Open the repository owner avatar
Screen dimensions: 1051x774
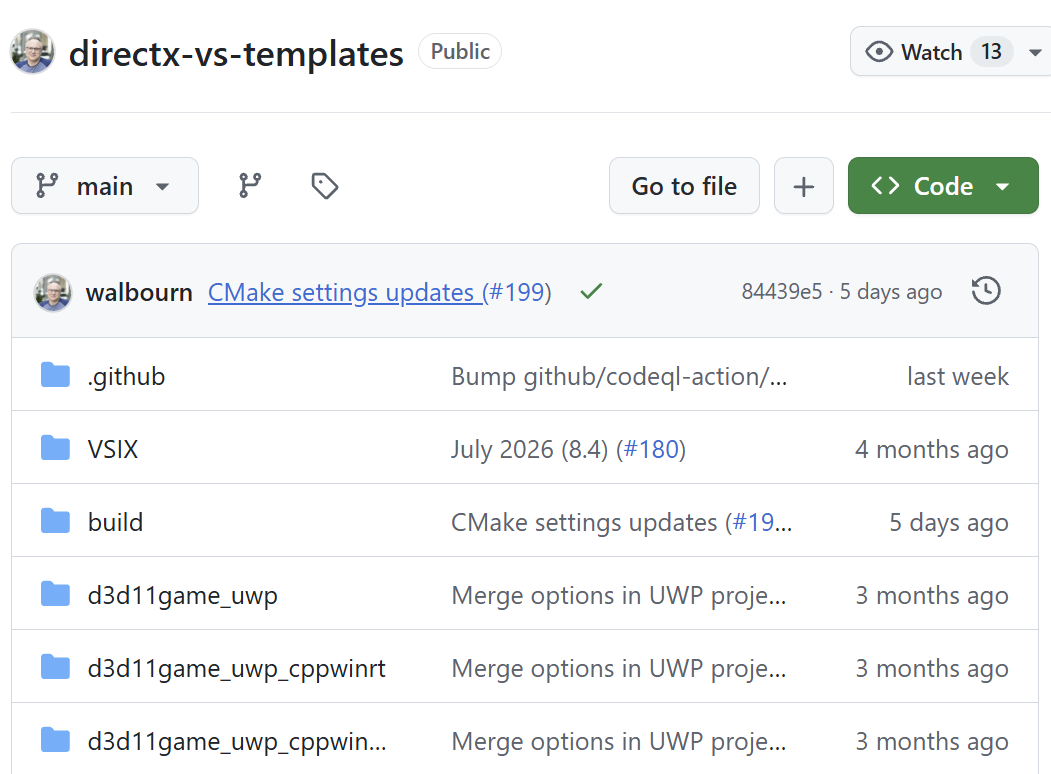pyautogui.click(x=32, y=52)
